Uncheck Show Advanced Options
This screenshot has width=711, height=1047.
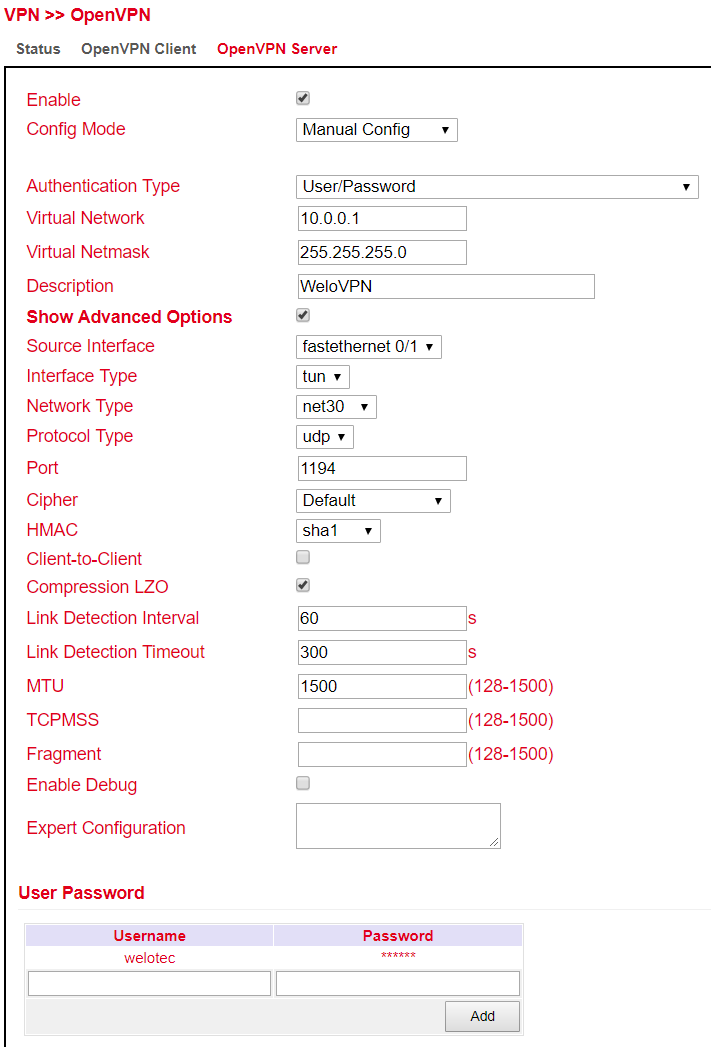(x=303, y=315)
